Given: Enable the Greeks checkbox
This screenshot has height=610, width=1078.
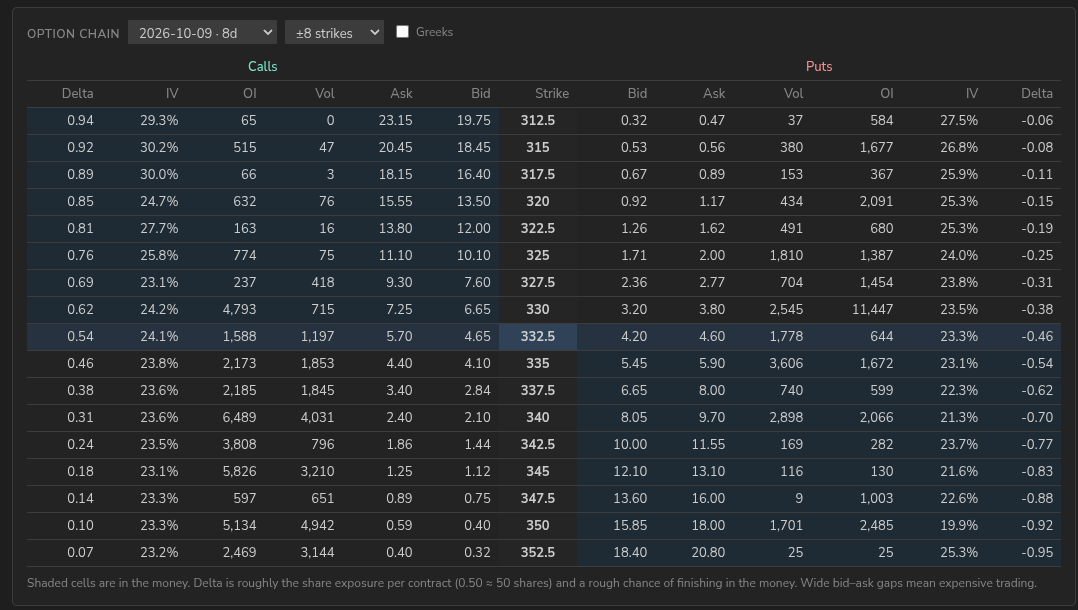Looking at the screenshot, I should tap(403, 32).
